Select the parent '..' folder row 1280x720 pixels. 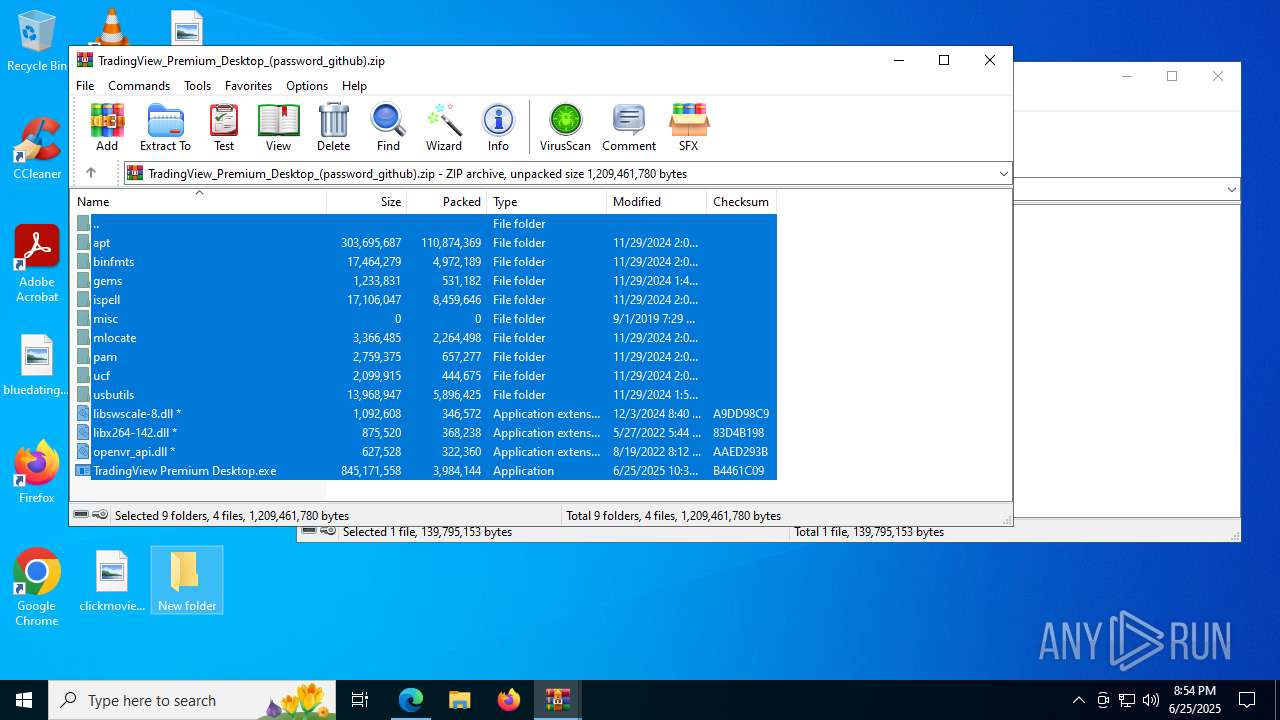[425, 224]
